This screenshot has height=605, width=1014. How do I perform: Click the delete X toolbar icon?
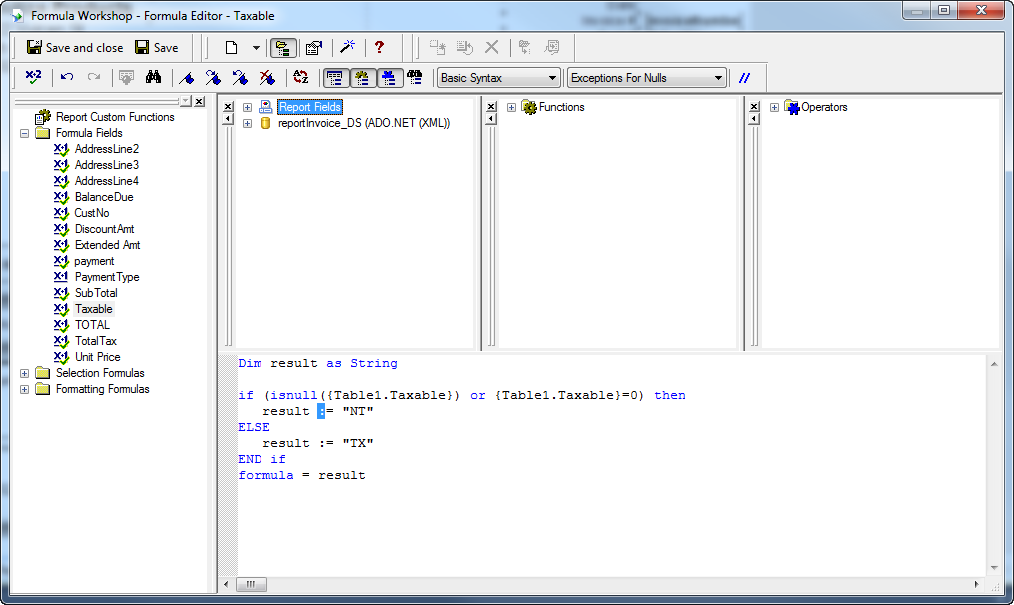pyautogui.click(x=491, y=47)
